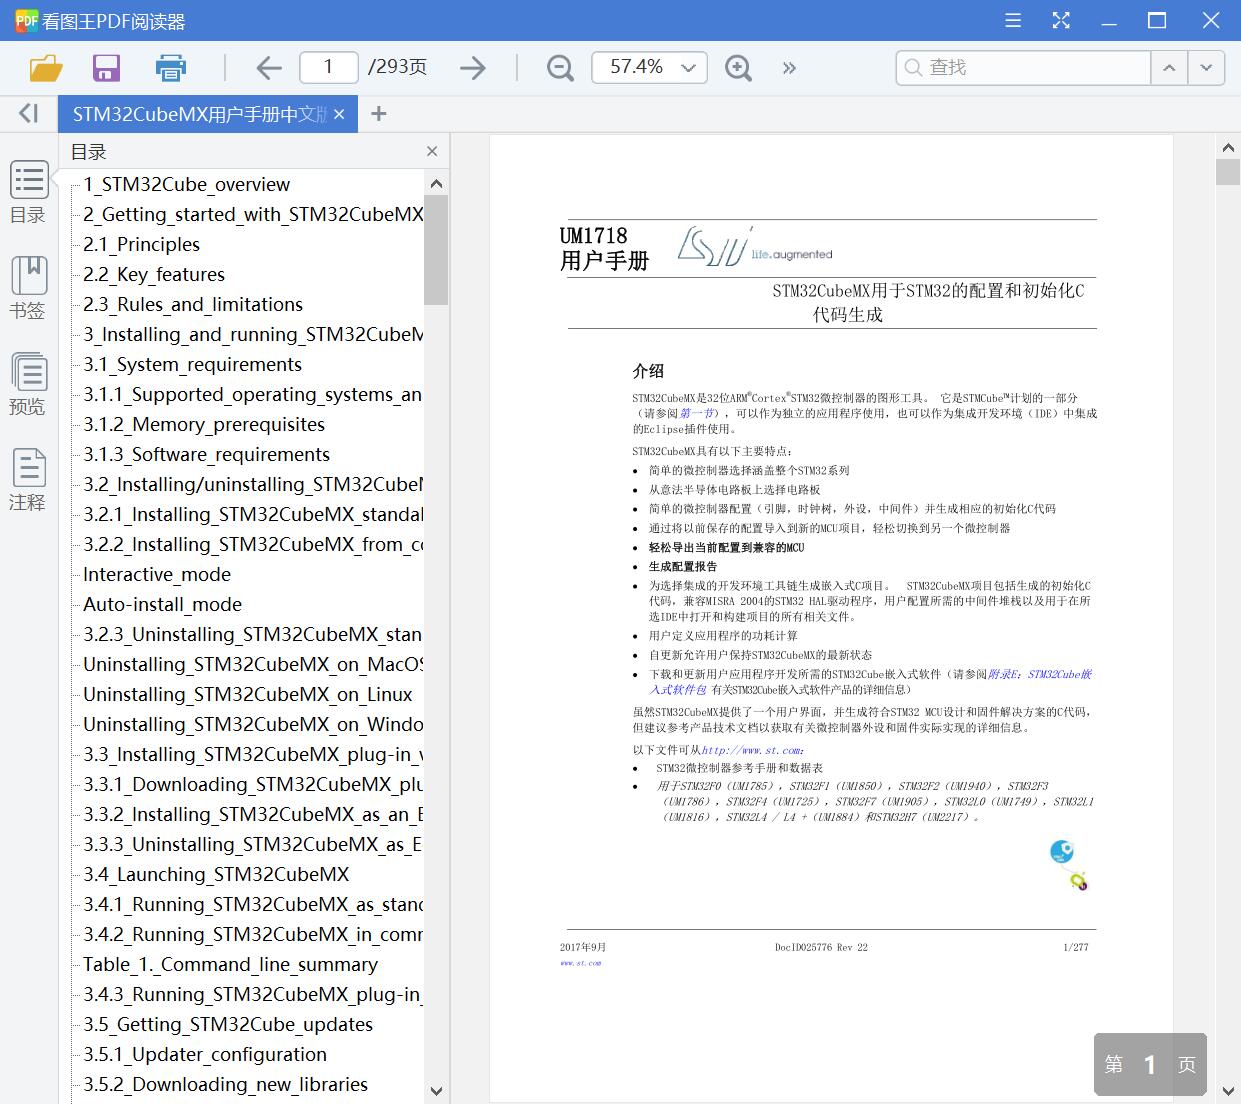Open outline entry 2.3_Rules_and_limitations
Image resolution: width=1241 pixels, height=1104 pixels.
193,304
